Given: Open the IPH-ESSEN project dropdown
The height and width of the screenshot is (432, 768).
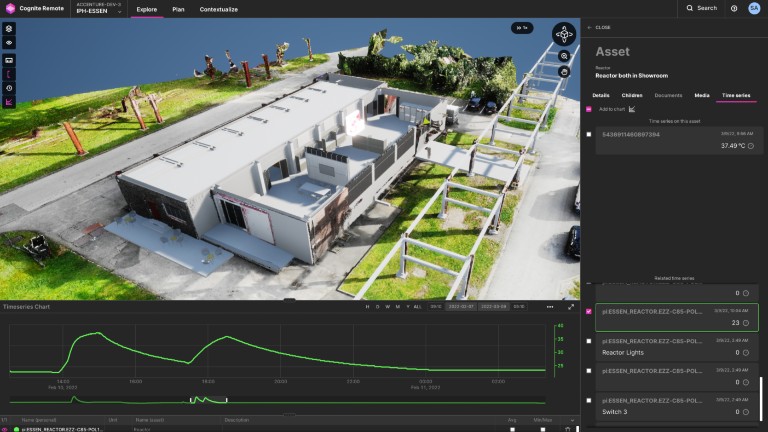Looking at the screenshot, I should pos(99,8).
